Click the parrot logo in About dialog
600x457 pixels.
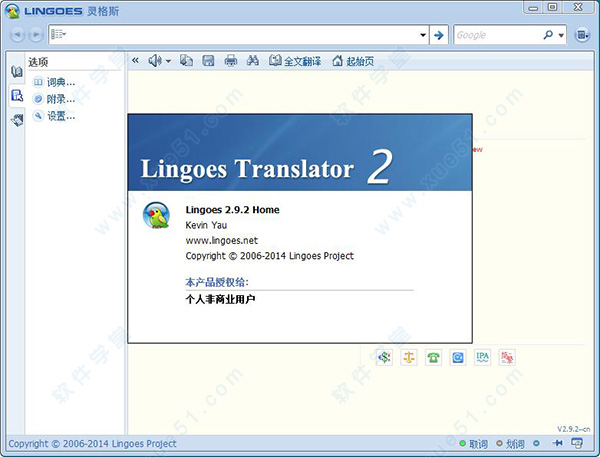pos(156,215)
